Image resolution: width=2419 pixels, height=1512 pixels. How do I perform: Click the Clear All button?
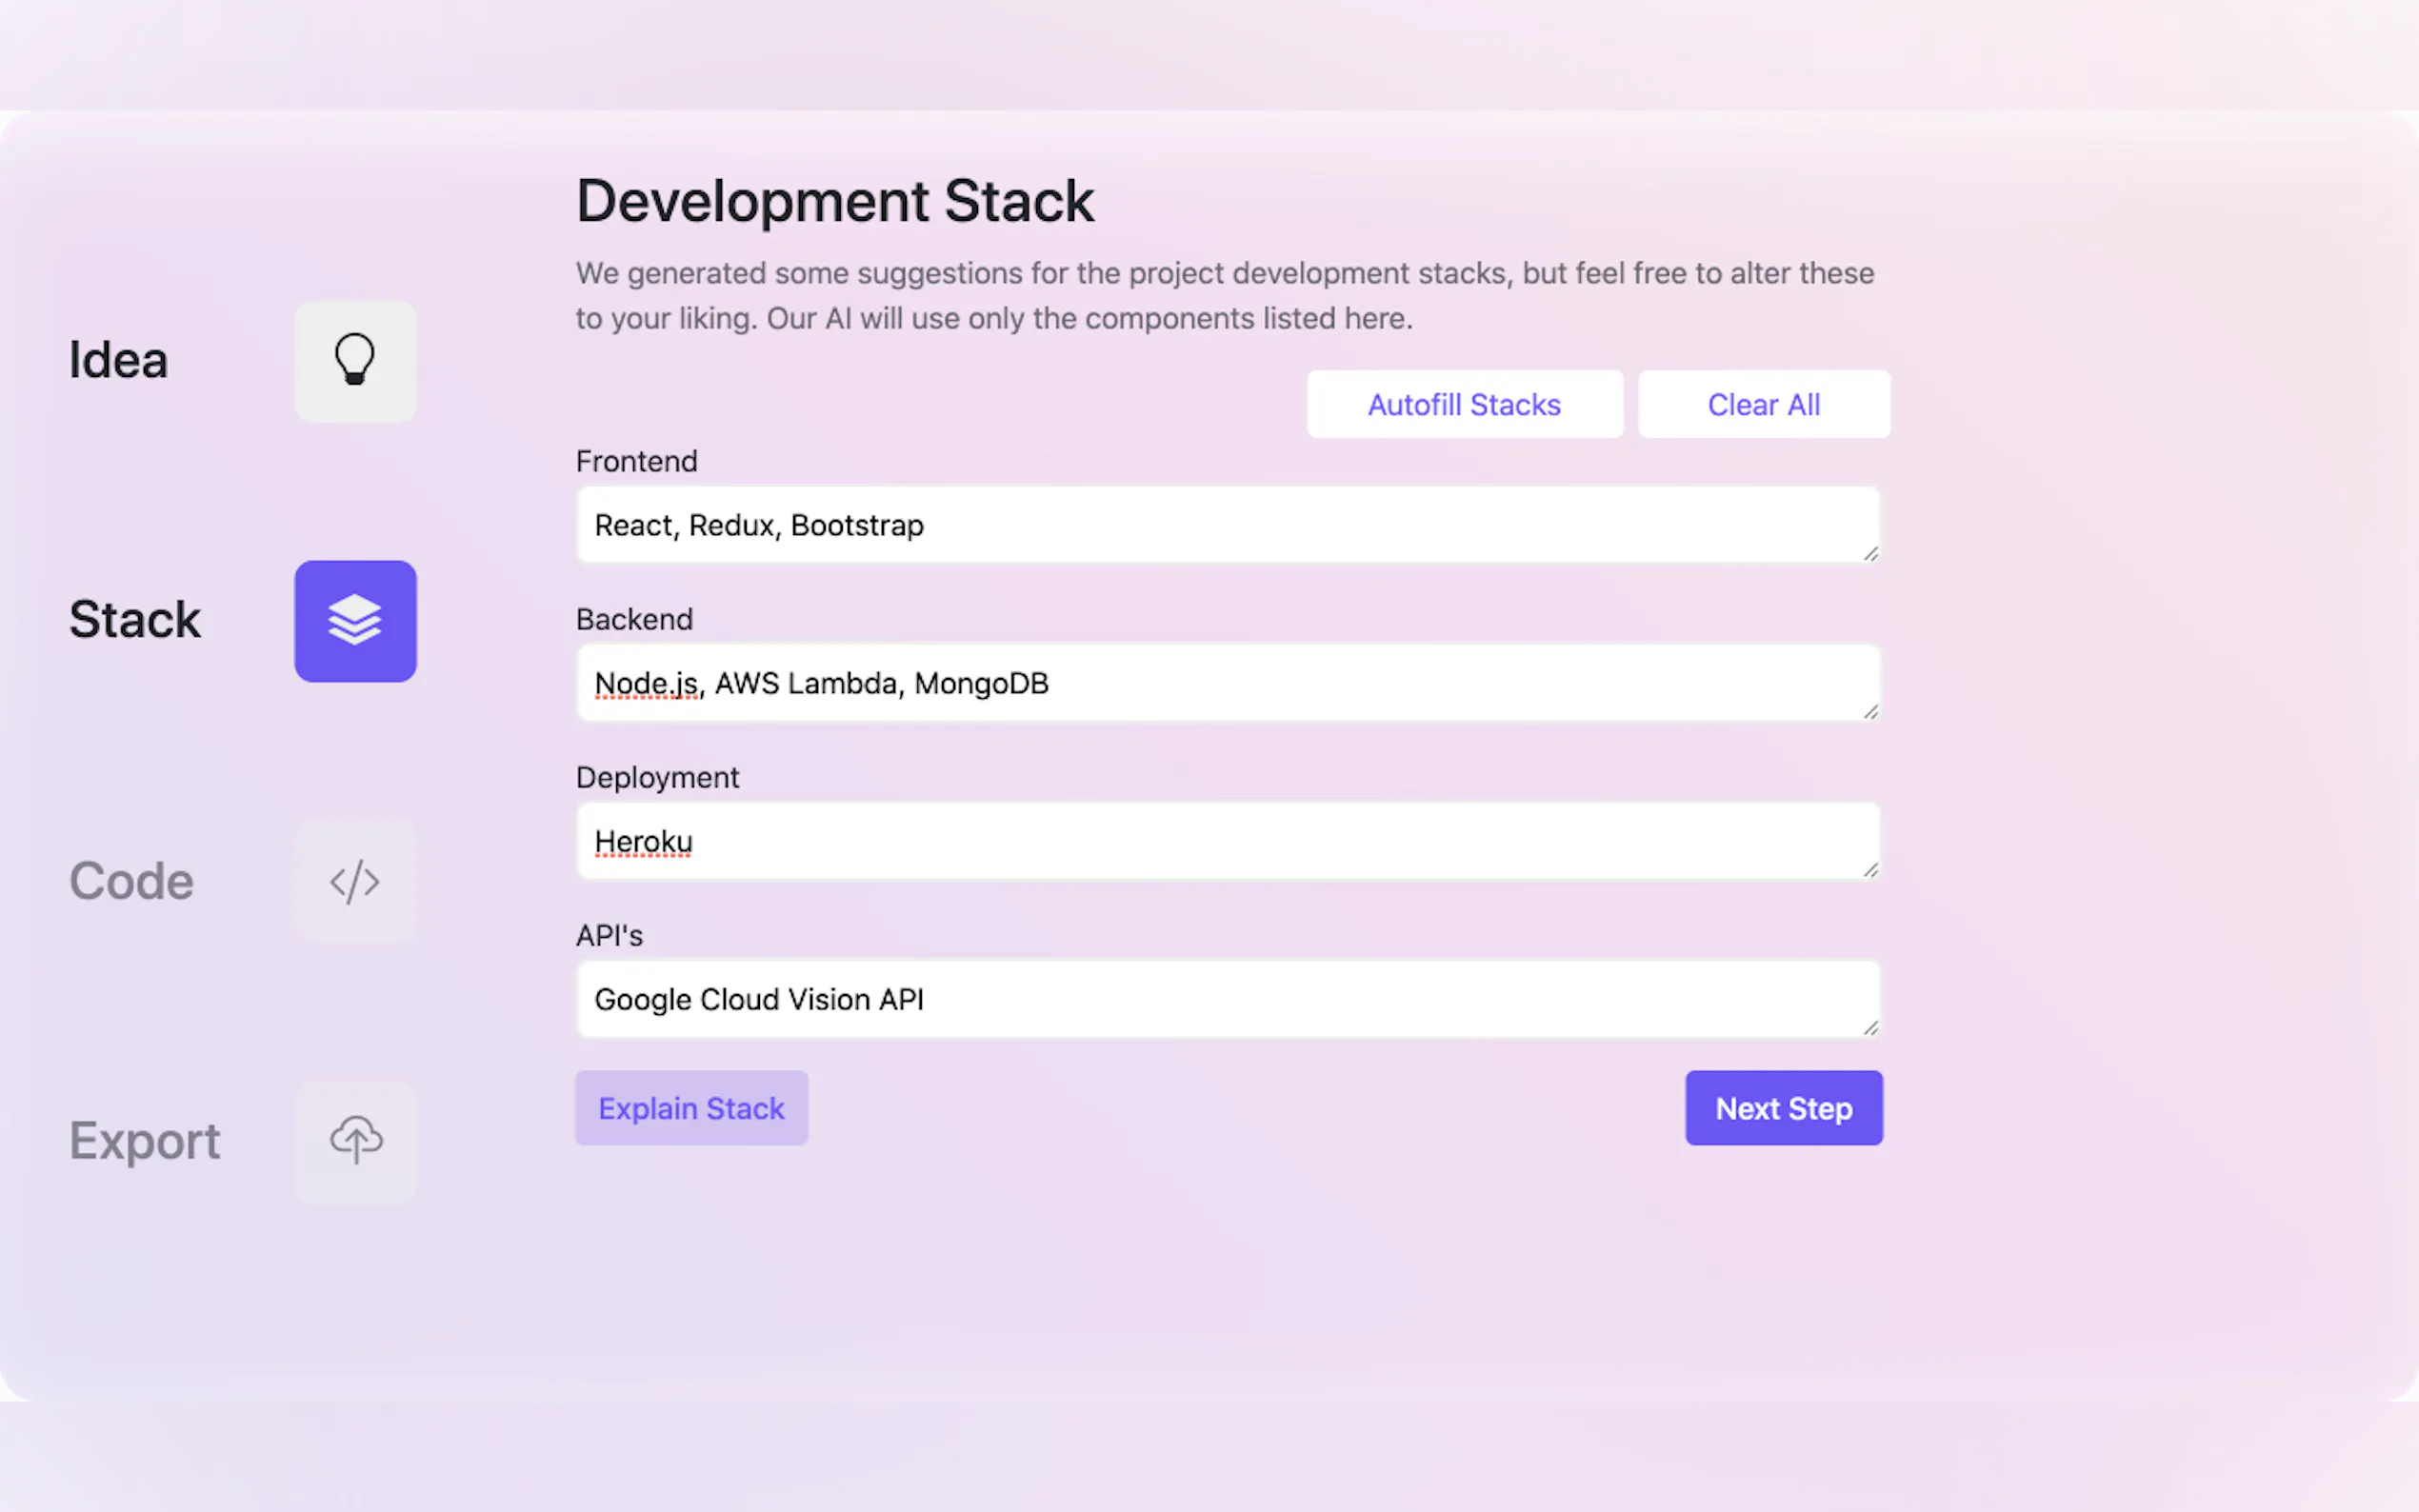pyautogui.click(x=1763, y=405)
